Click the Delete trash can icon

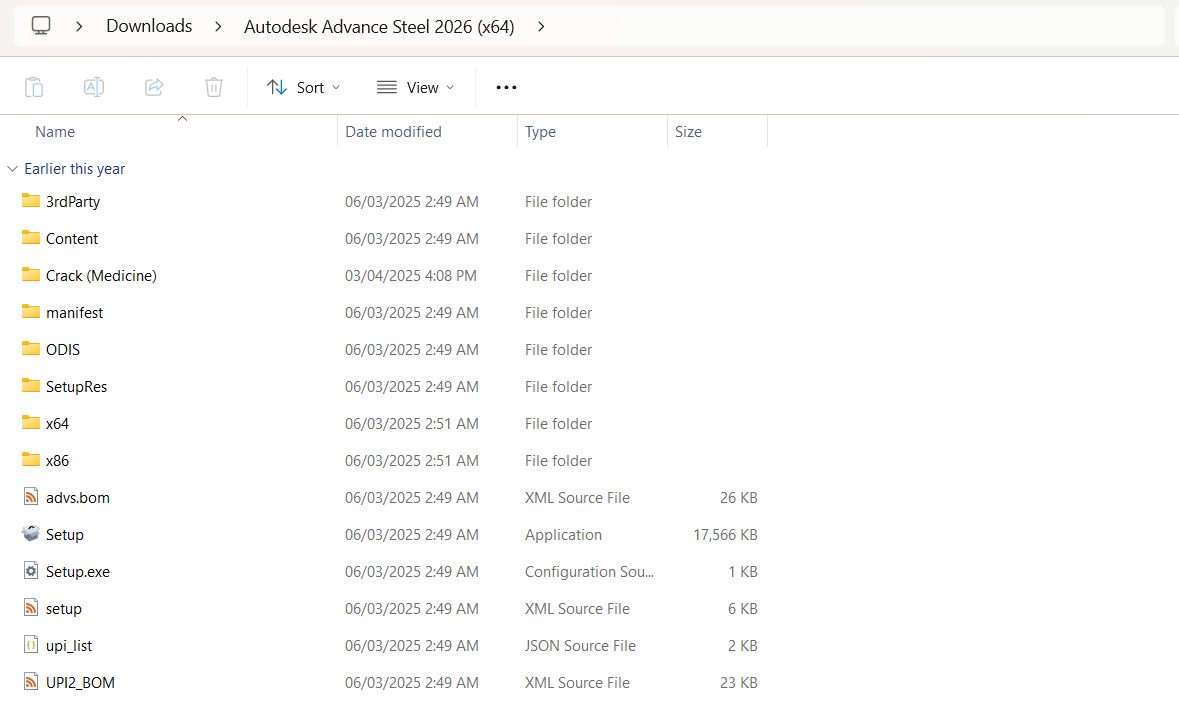pos(214,87)
